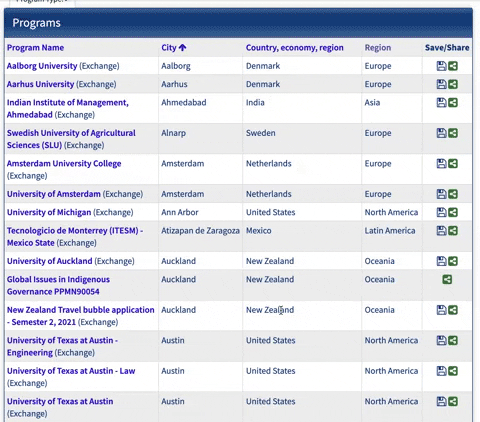Viewport: 480px width, 422px height.
Task: Save the Swedish University of Agricultural Sciences program
Action: tap(441, 133)
